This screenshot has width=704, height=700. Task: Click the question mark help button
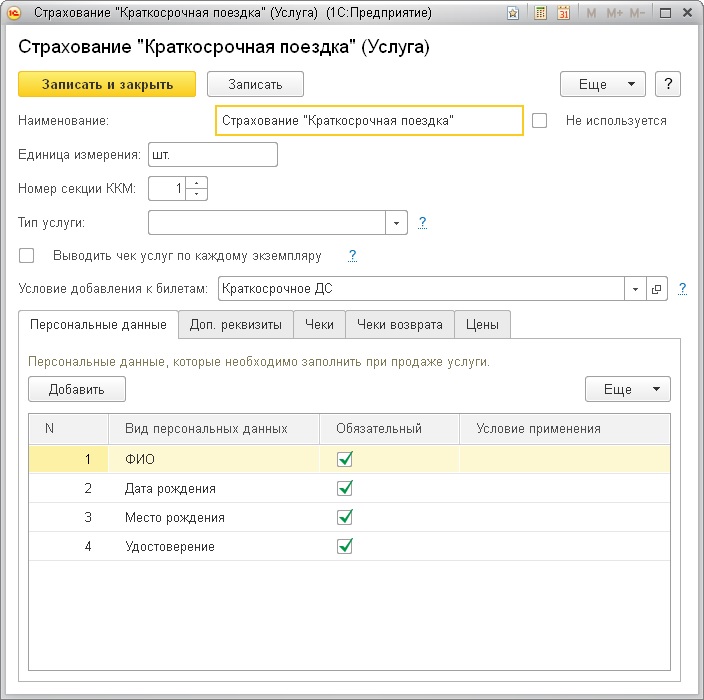pos(668,84)
